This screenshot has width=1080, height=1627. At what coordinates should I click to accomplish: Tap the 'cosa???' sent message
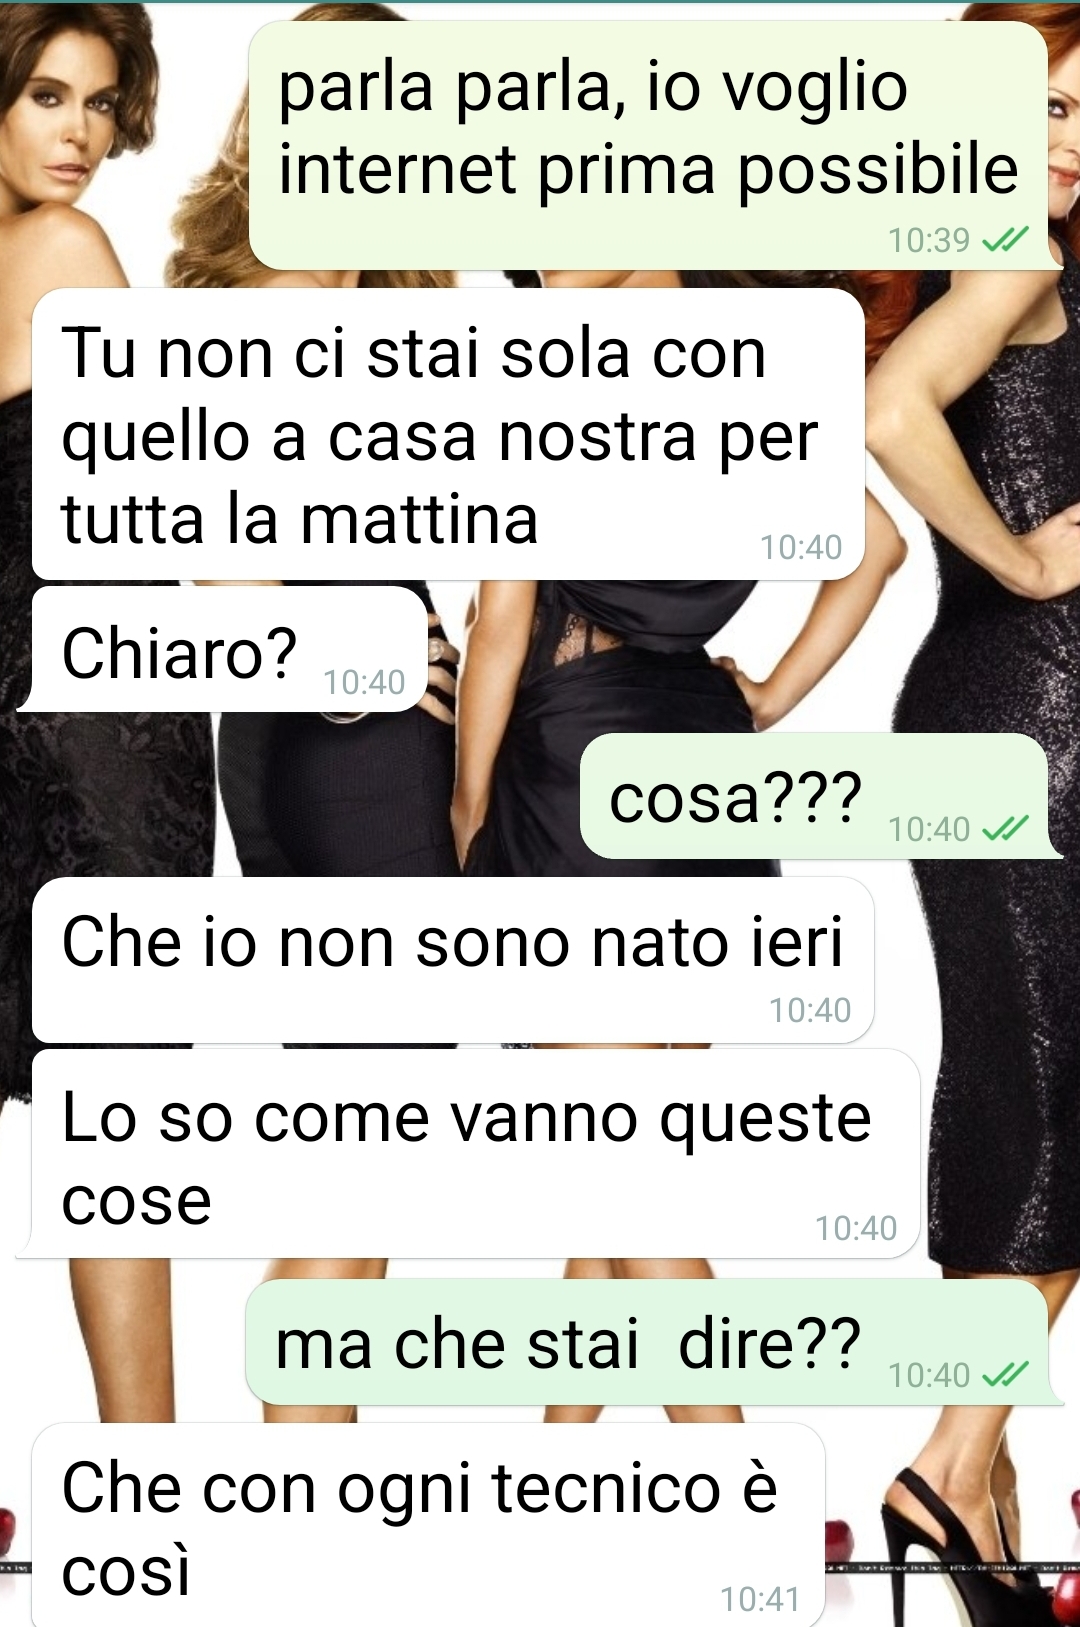tap(814, 795)
